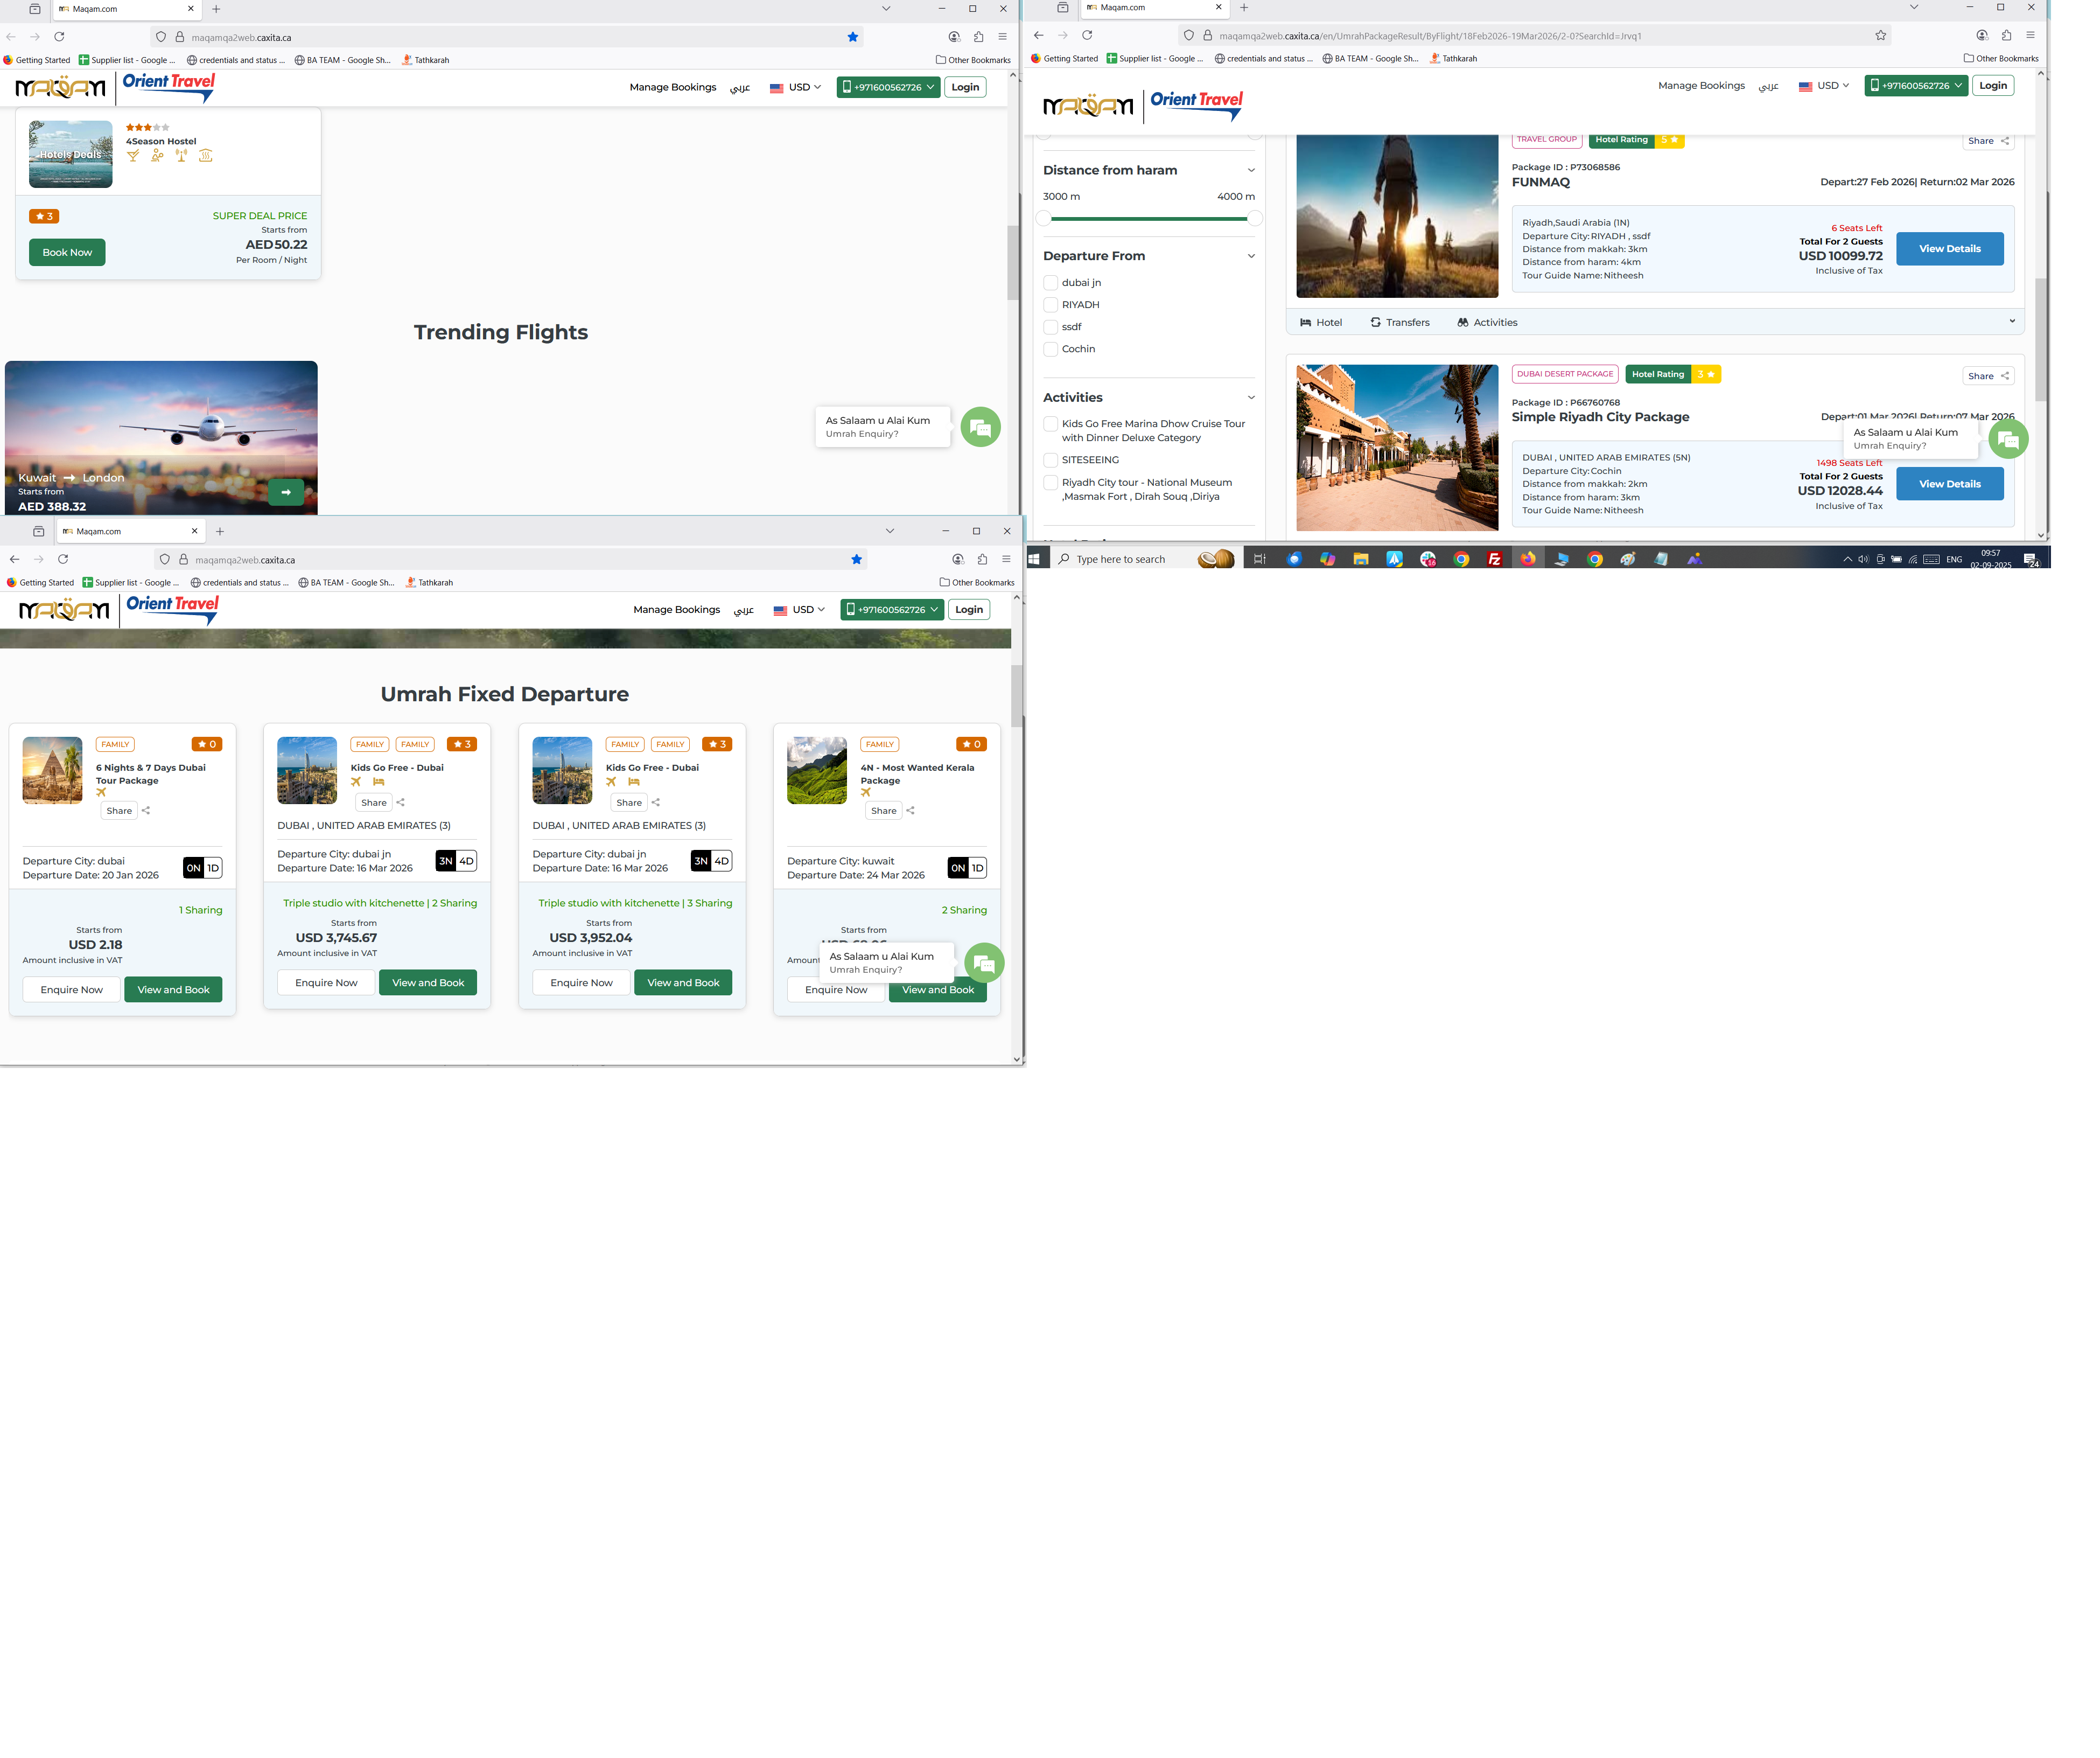Click Book Now on 4Season Hostel
2100x1758 pixels.
click(67, 253)
